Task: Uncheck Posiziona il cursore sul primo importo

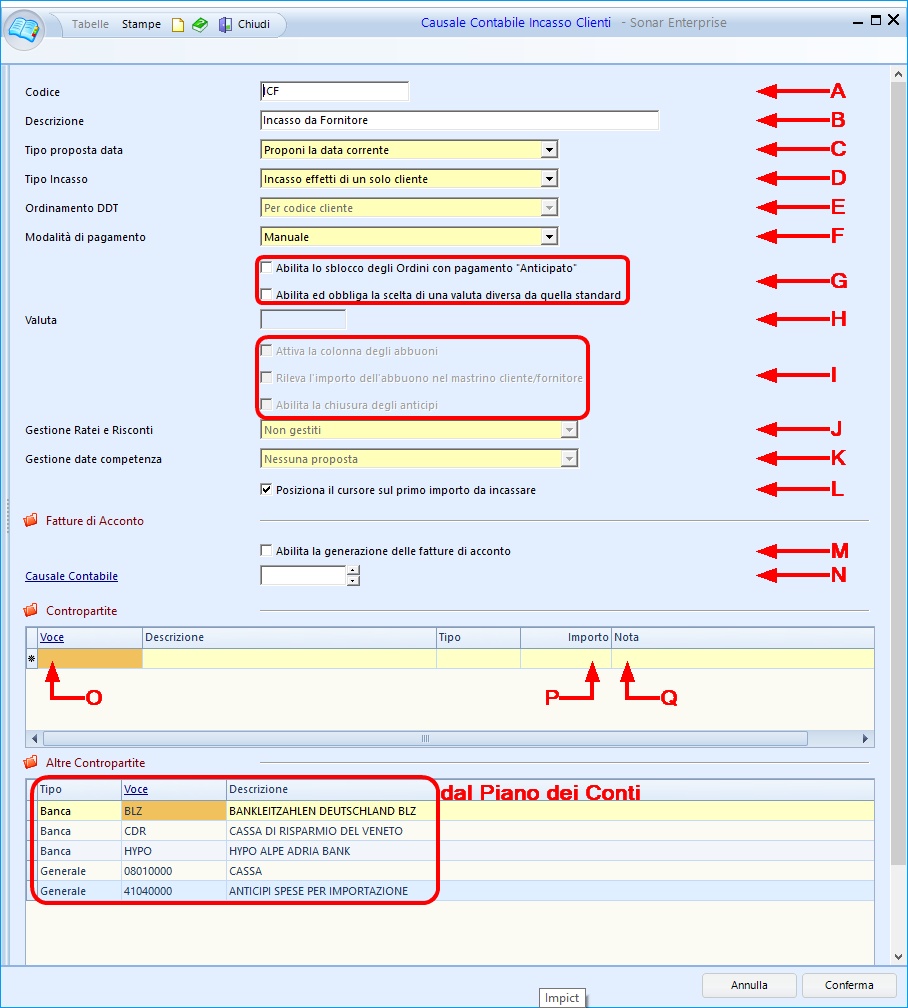Action: coord(266,490)
